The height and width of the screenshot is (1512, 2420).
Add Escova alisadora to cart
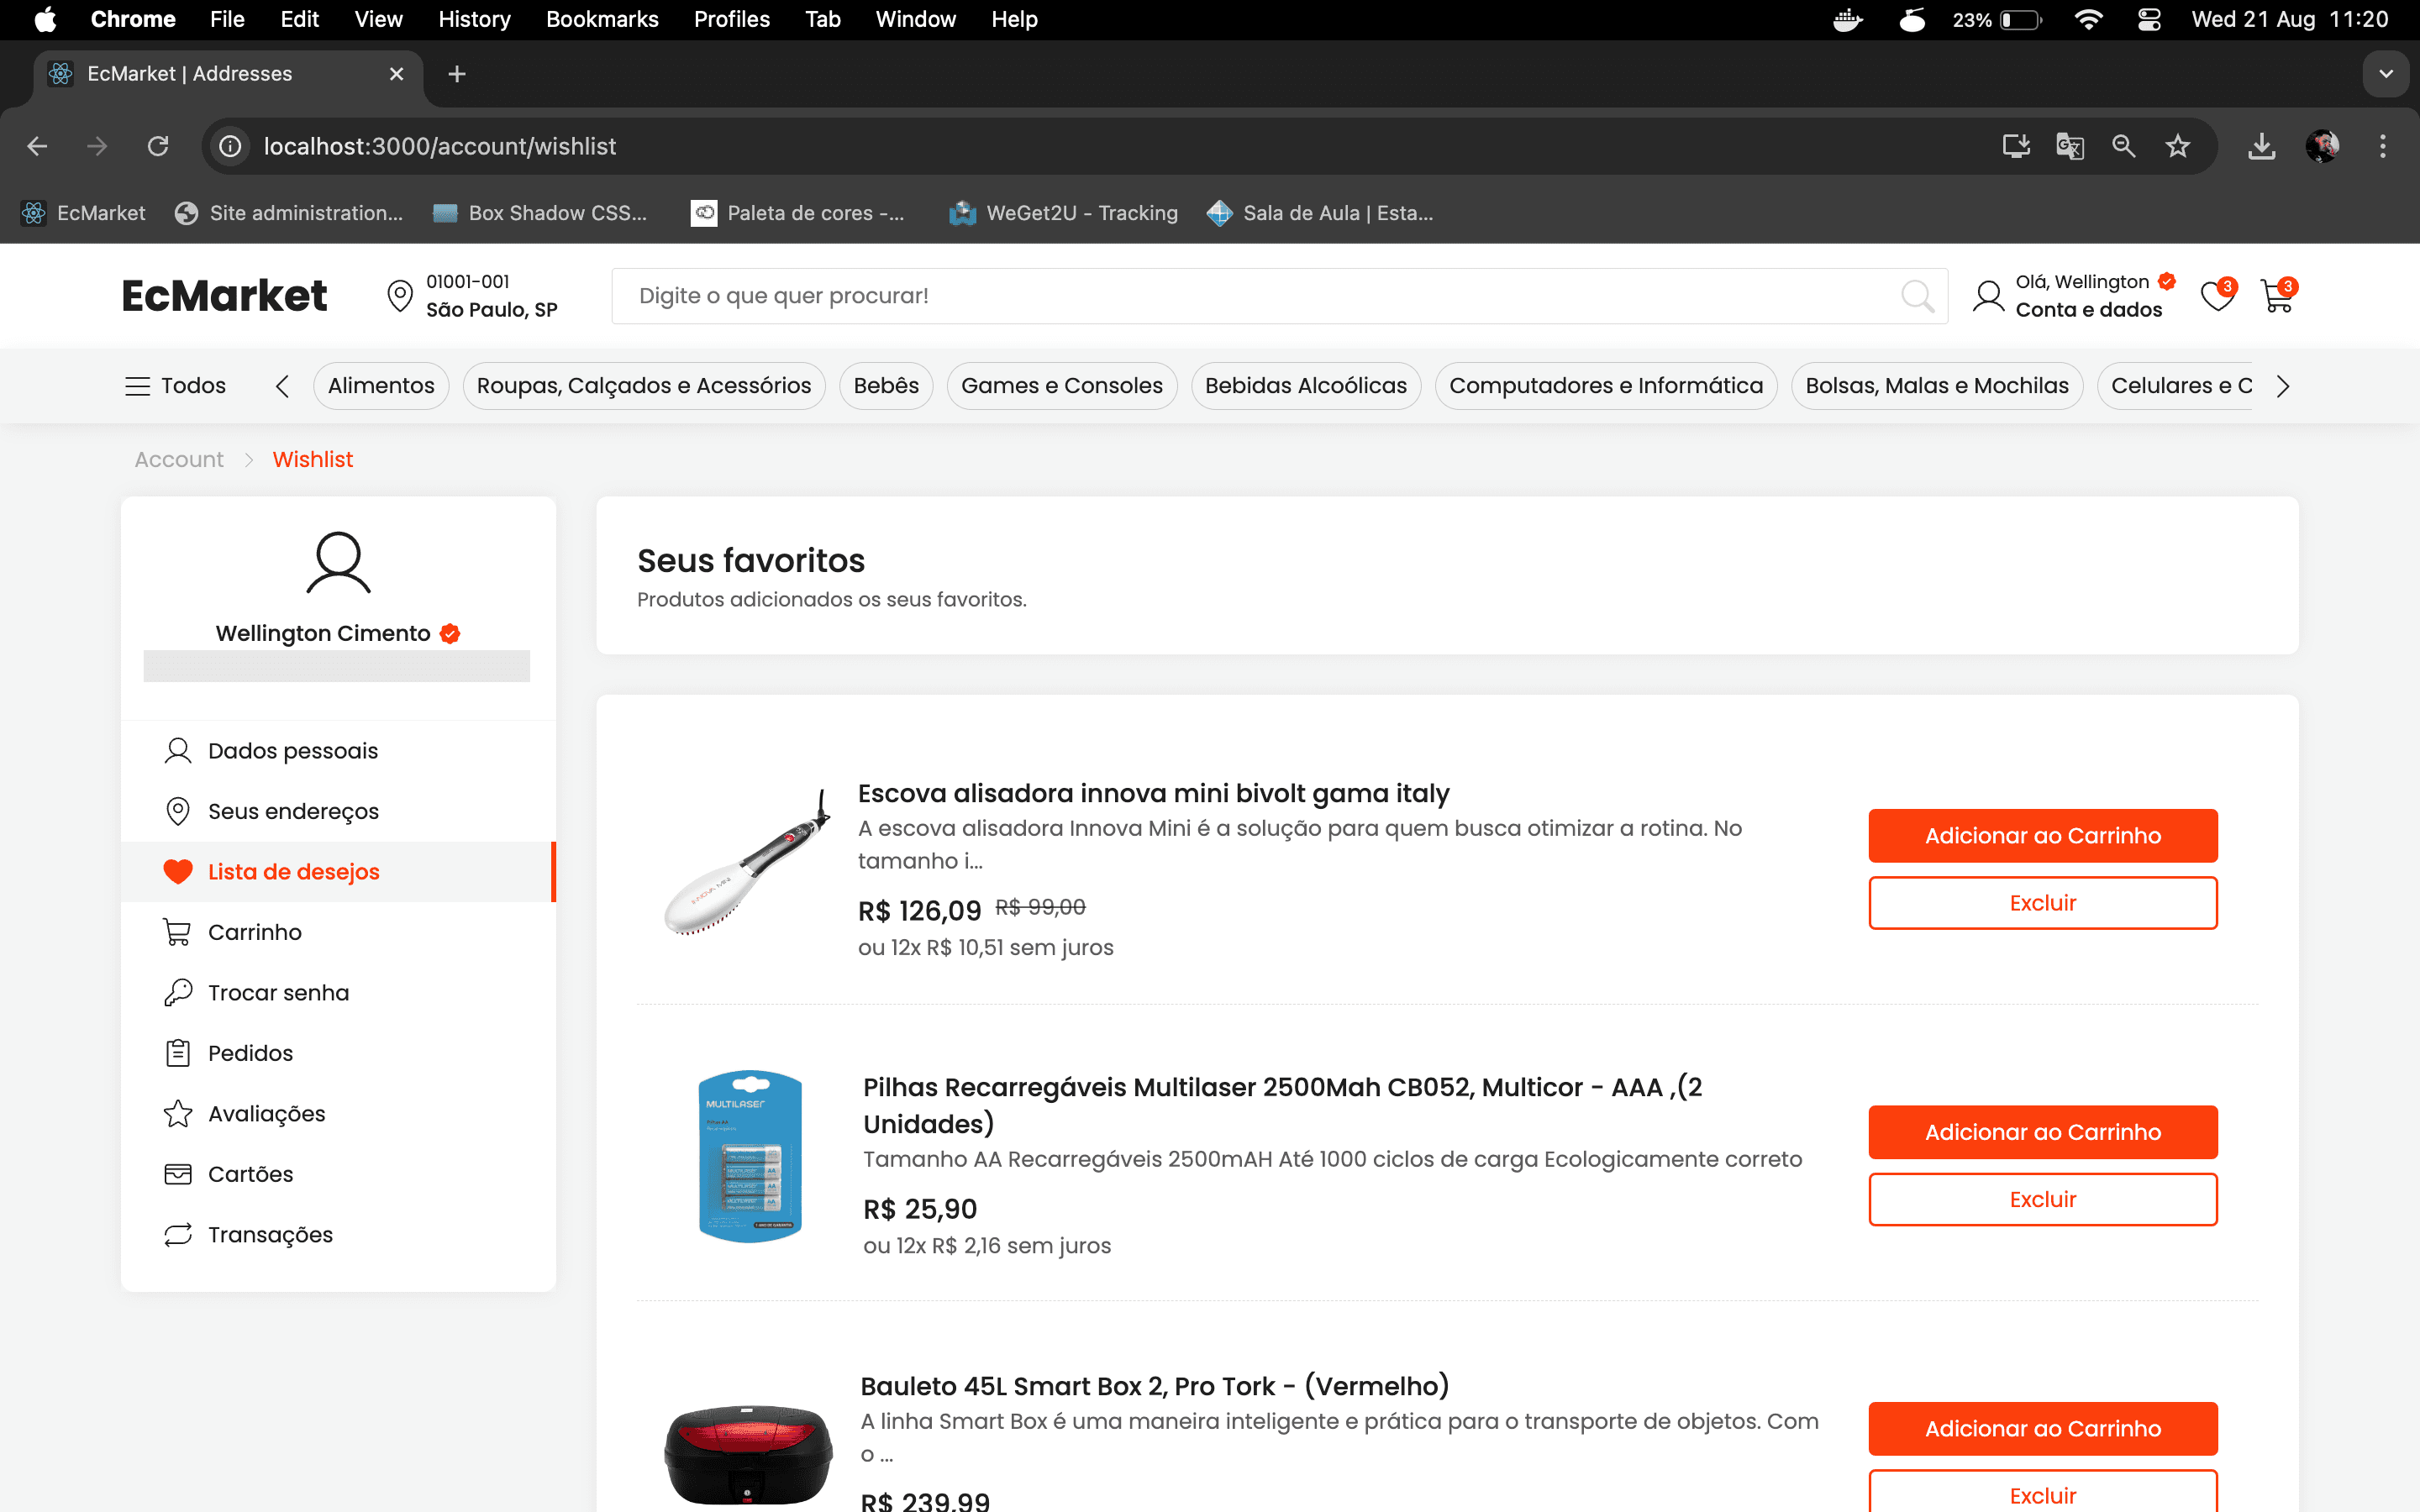(2043, 836)
